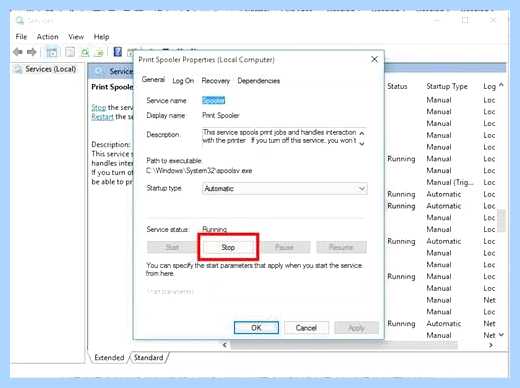The image size is (520, 388).
Task: Click the greyed Start service button
Action: [x=172, y=247]
